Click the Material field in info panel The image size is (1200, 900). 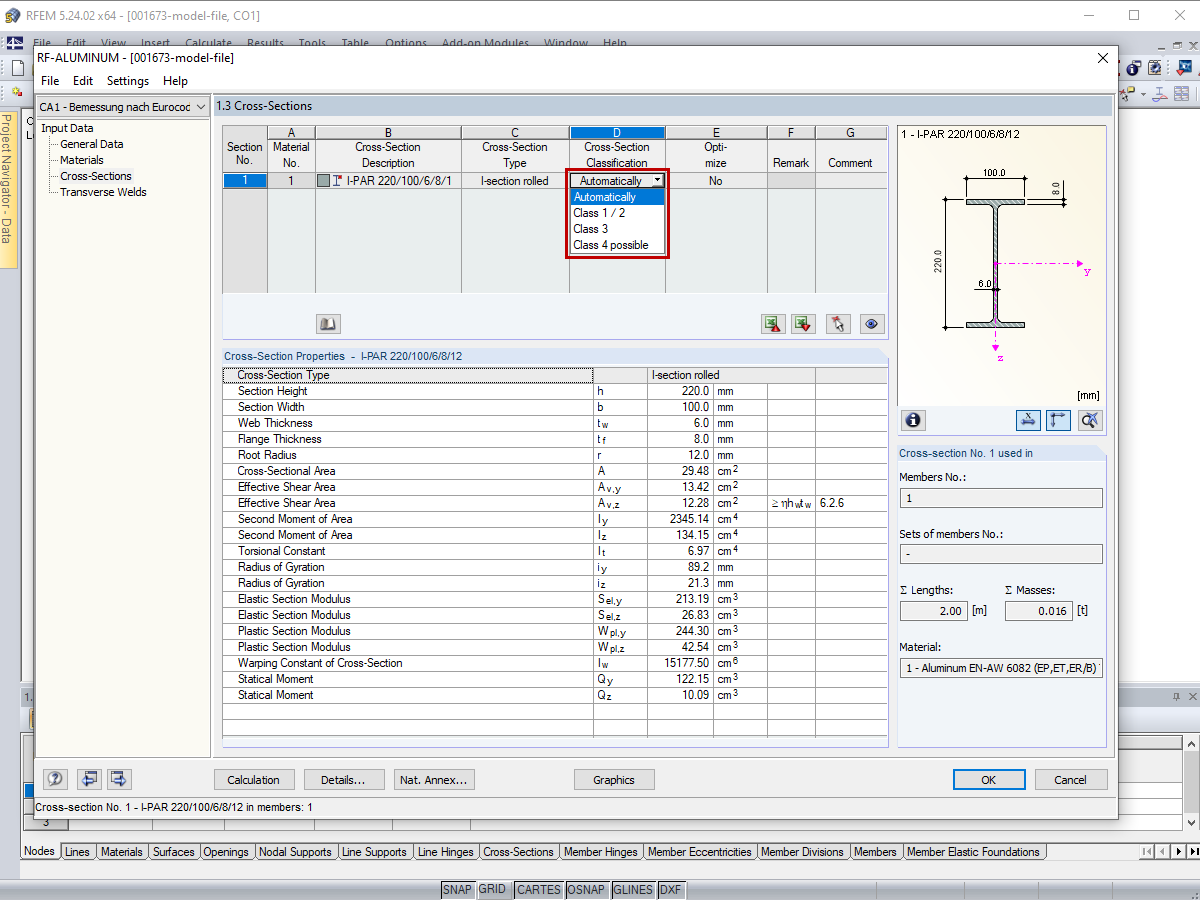click(1001, 668)
